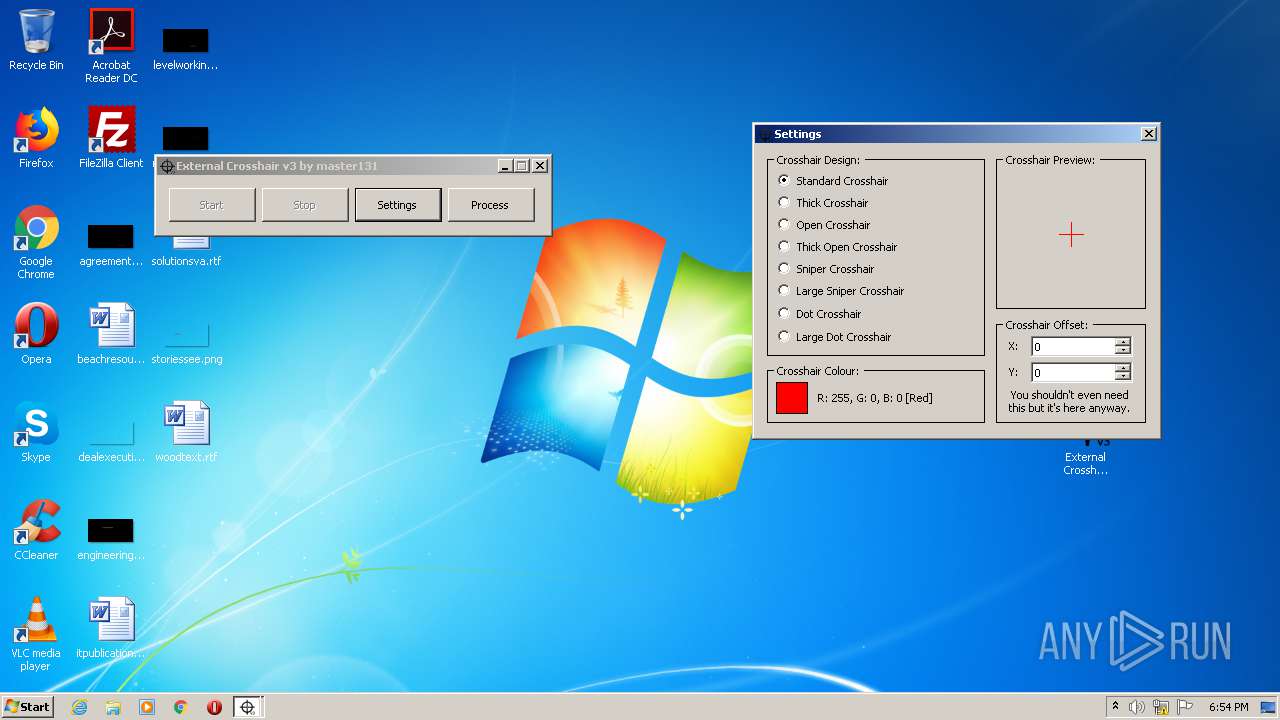Open Skype desktop shortcut

coord(36,432)
